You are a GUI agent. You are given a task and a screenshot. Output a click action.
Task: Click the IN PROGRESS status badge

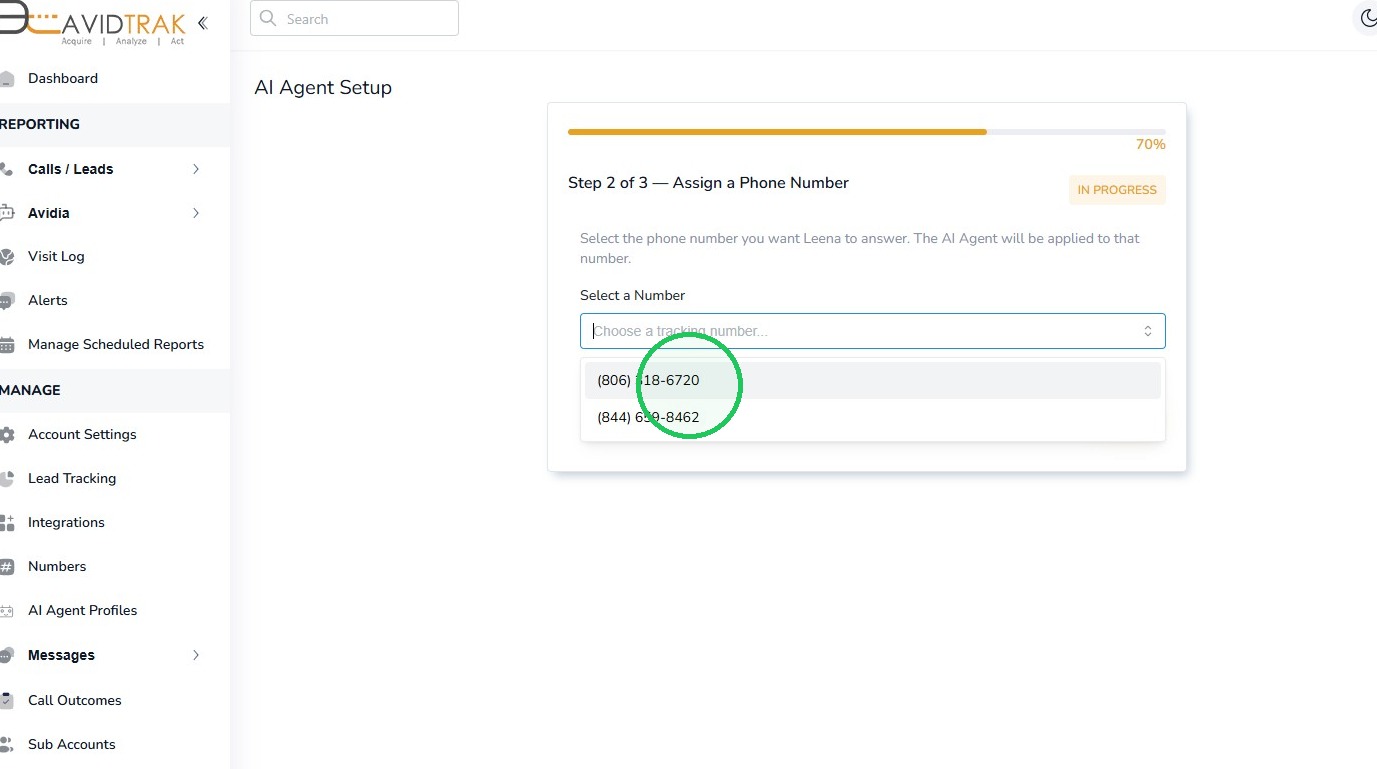(x=1117, y=190)
